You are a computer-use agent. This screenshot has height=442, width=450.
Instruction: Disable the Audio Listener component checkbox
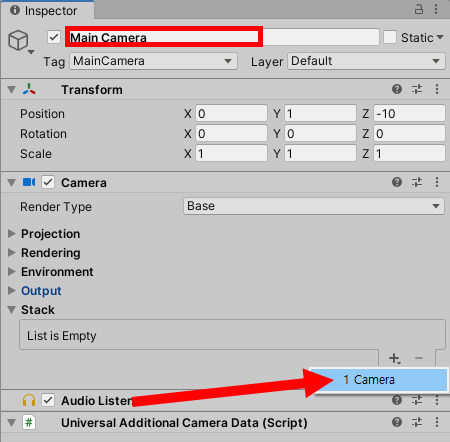point(48,400)
